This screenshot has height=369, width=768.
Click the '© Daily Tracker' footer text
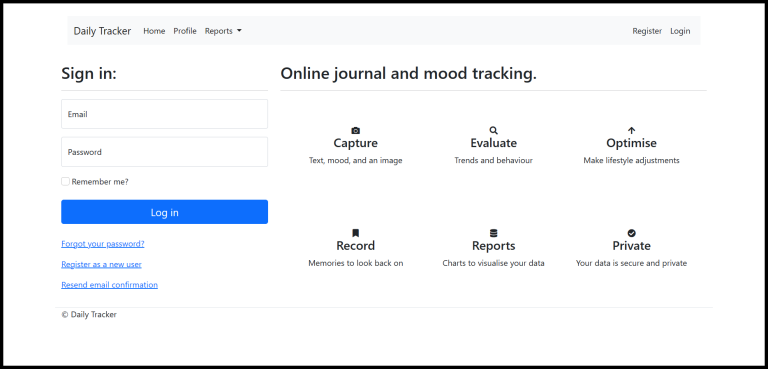click(x=89, y=315)
